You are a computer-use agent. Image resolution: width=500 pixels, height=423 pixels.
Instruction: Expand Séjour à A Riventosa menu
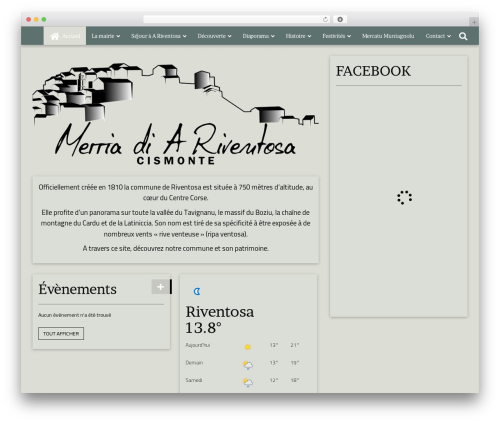tap(159, 36)
